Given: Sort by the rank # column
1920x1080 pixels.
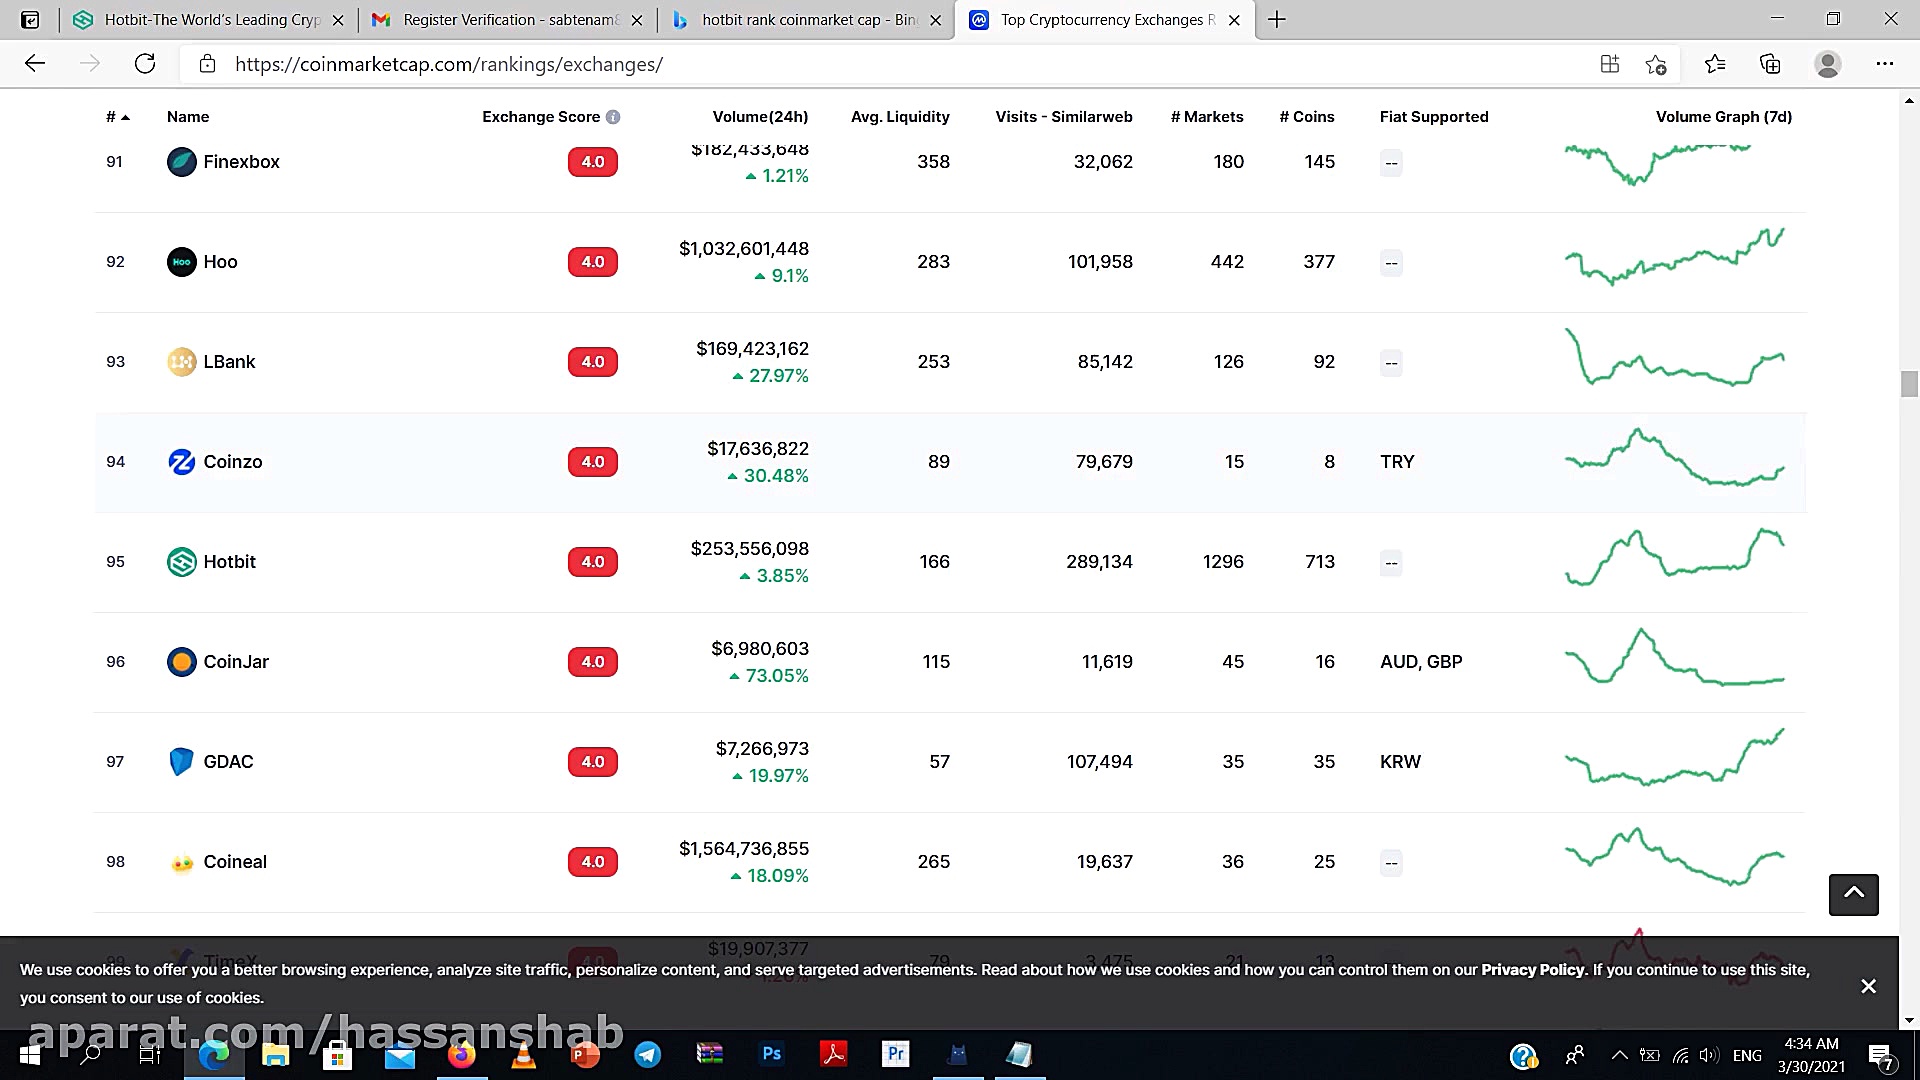Looking at the screenshot, I should (118, 117).
